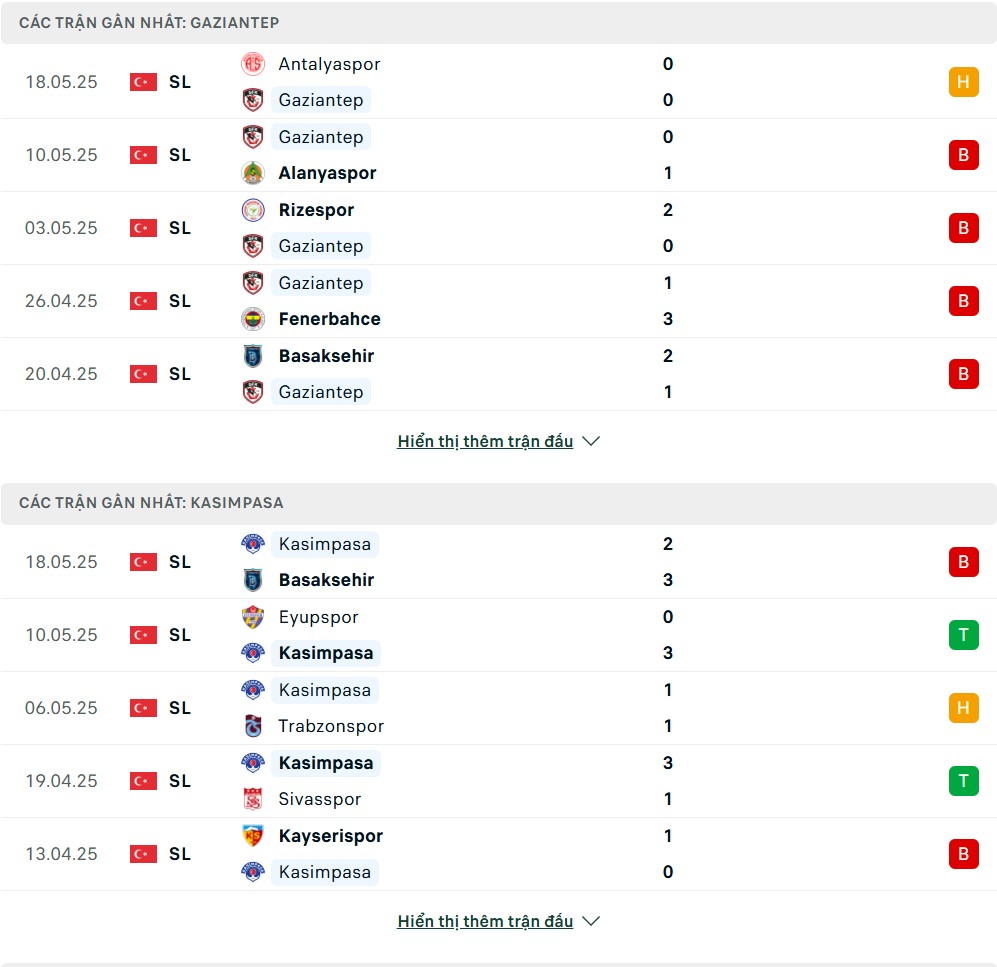Click Turkey flag on the 03.05.25 match

[x=143, y=228]
